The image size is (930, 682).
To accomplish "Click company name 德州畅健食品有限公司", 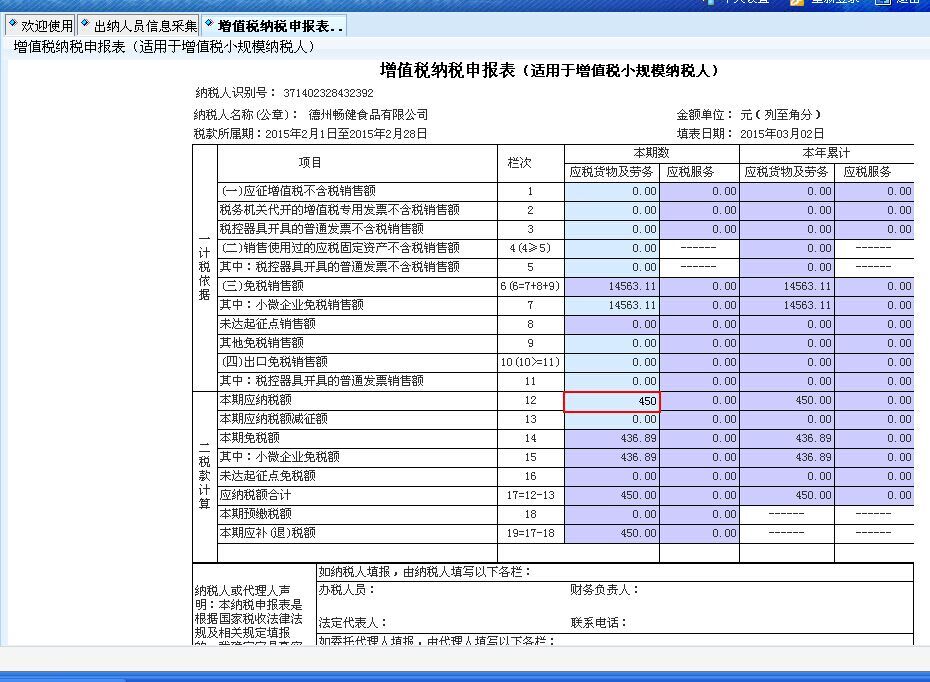I will pyautogui.click(x=368, y=114).
